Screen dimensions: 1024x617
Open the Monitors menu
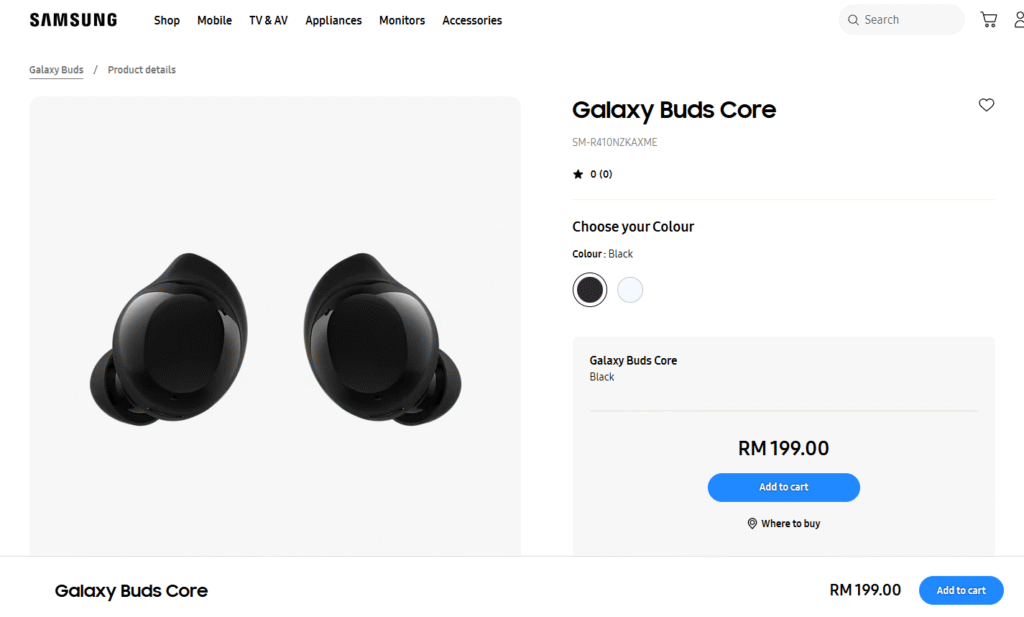coord(402,20)
